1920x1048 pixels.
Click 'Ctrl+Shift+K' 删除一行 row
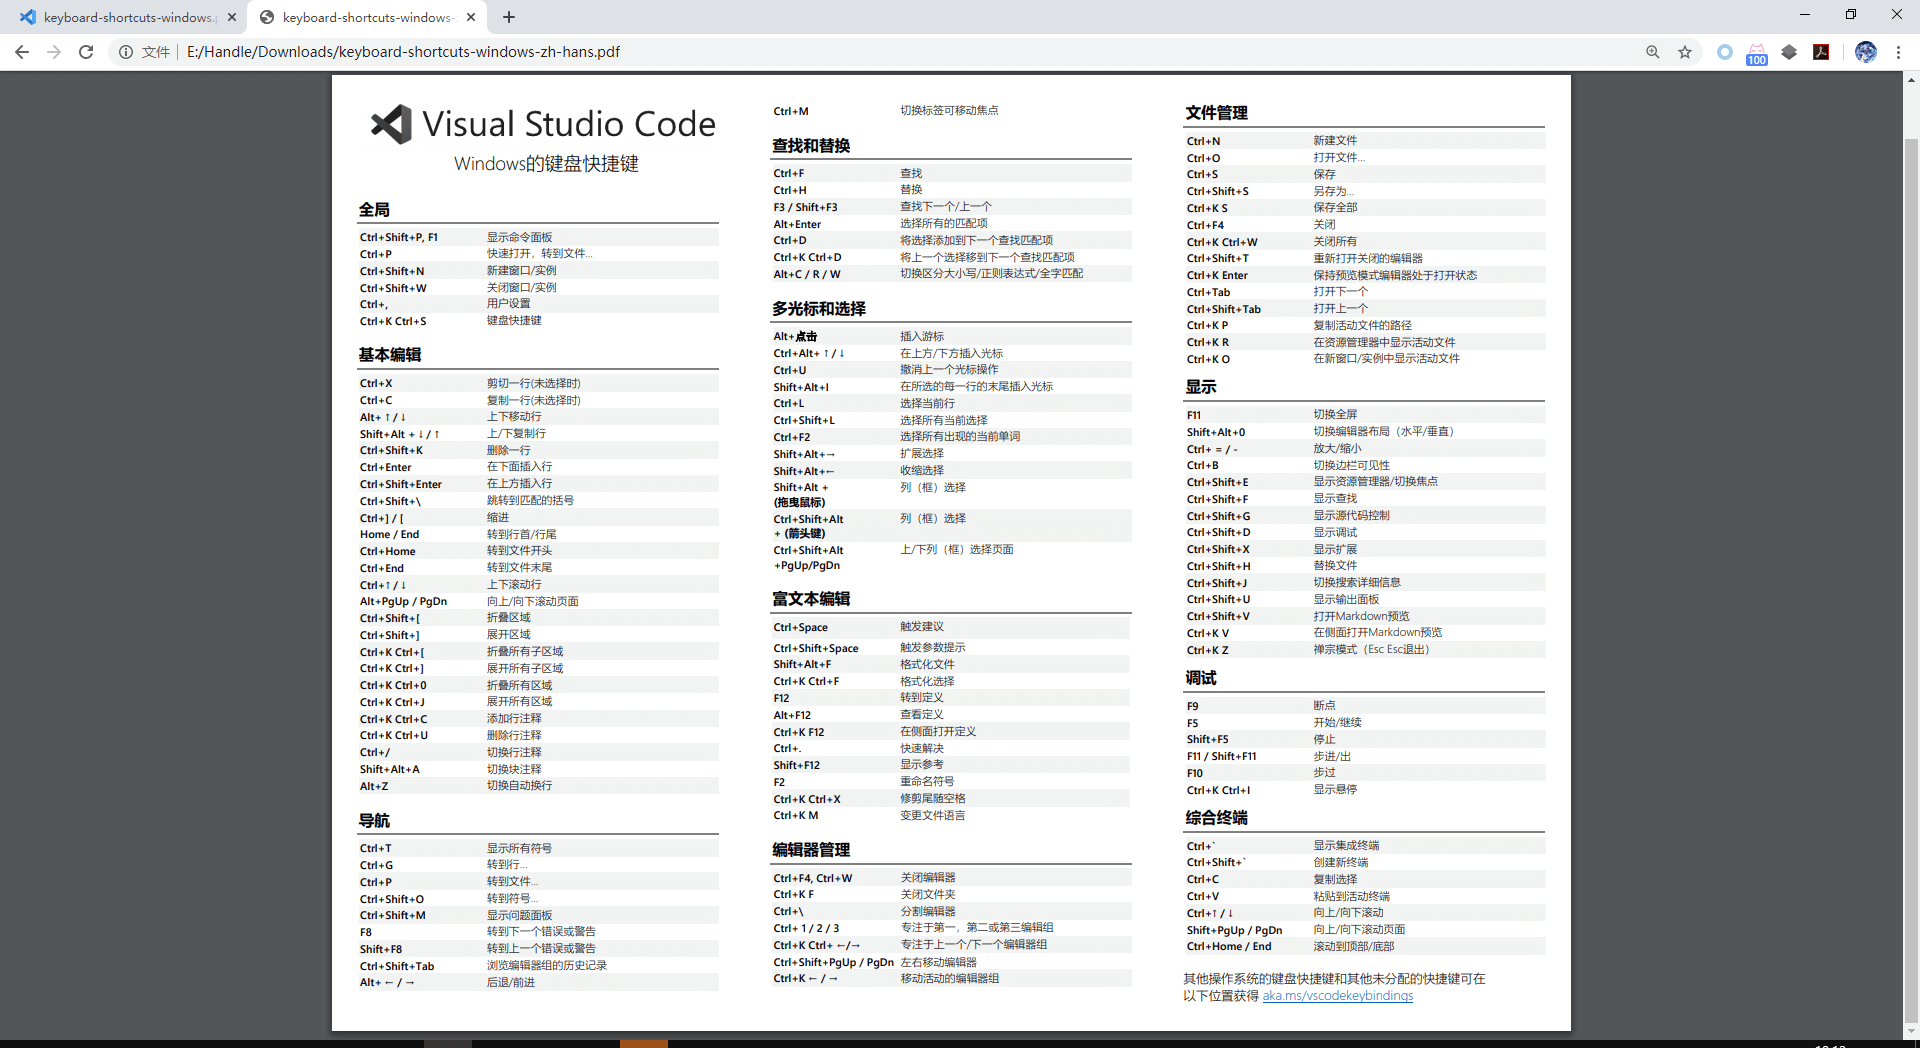[538, 450]
